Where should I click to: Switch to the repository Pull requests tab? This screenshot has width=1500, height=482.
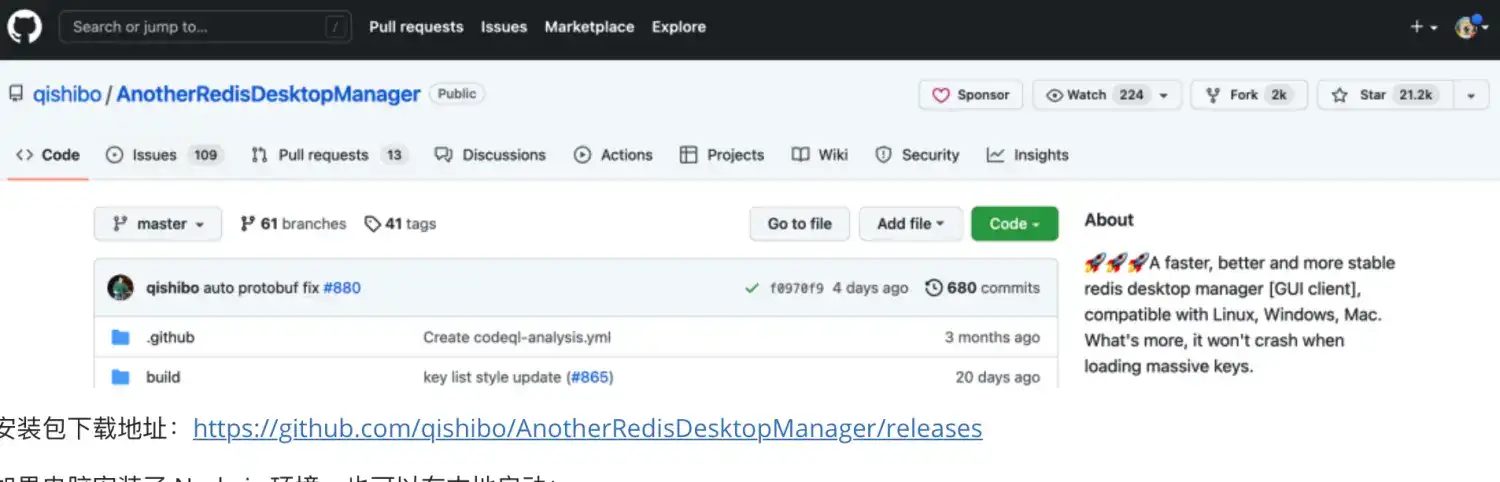329,155
